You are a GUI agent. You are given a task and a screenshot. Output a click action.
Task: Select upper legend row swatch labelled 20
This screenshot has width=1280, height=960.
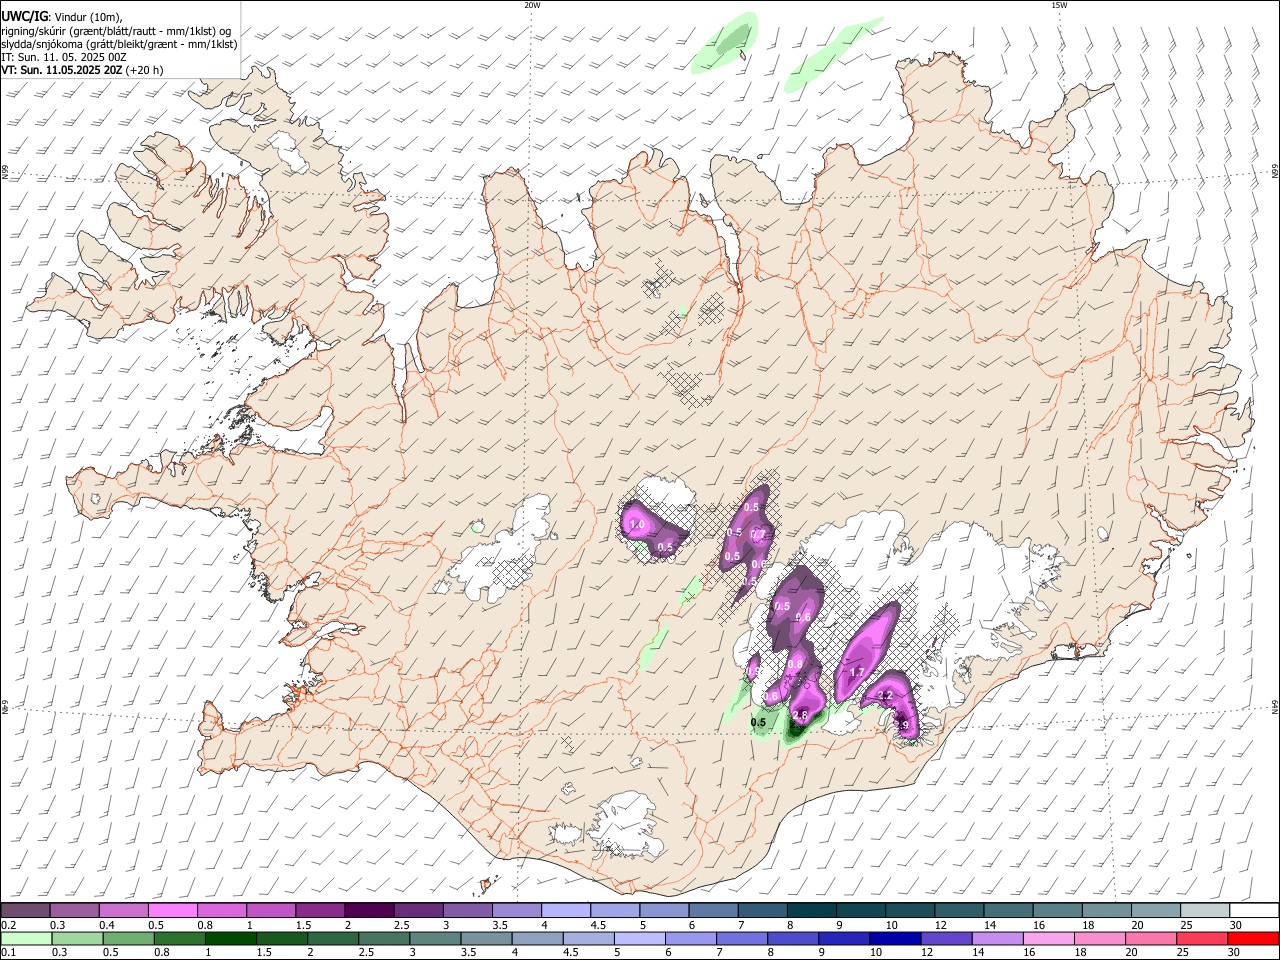tap(1156, 910)
